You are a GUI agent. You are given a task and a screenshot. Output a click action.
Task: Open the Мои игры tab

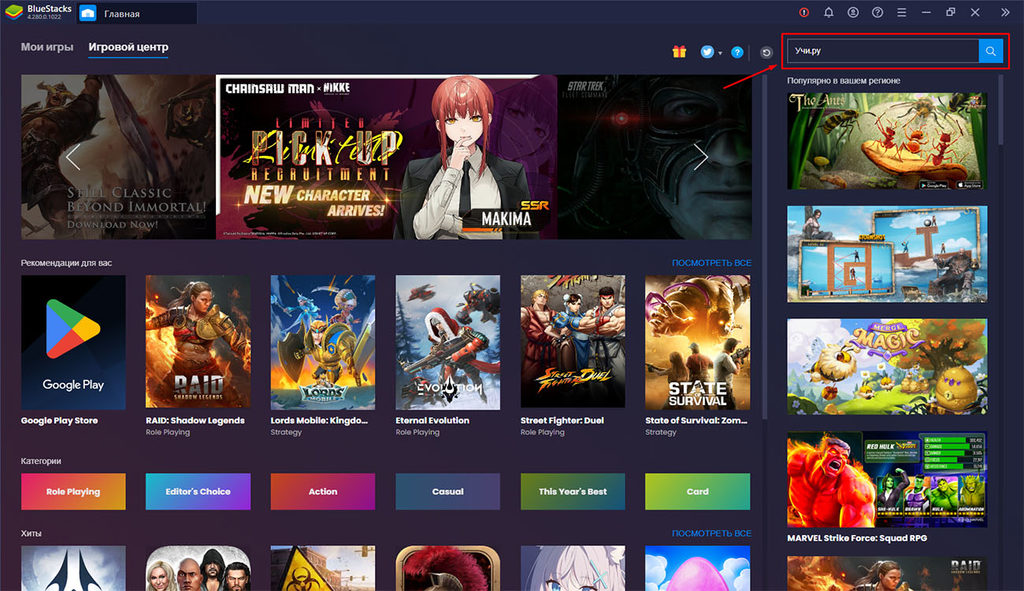point(47,47)
